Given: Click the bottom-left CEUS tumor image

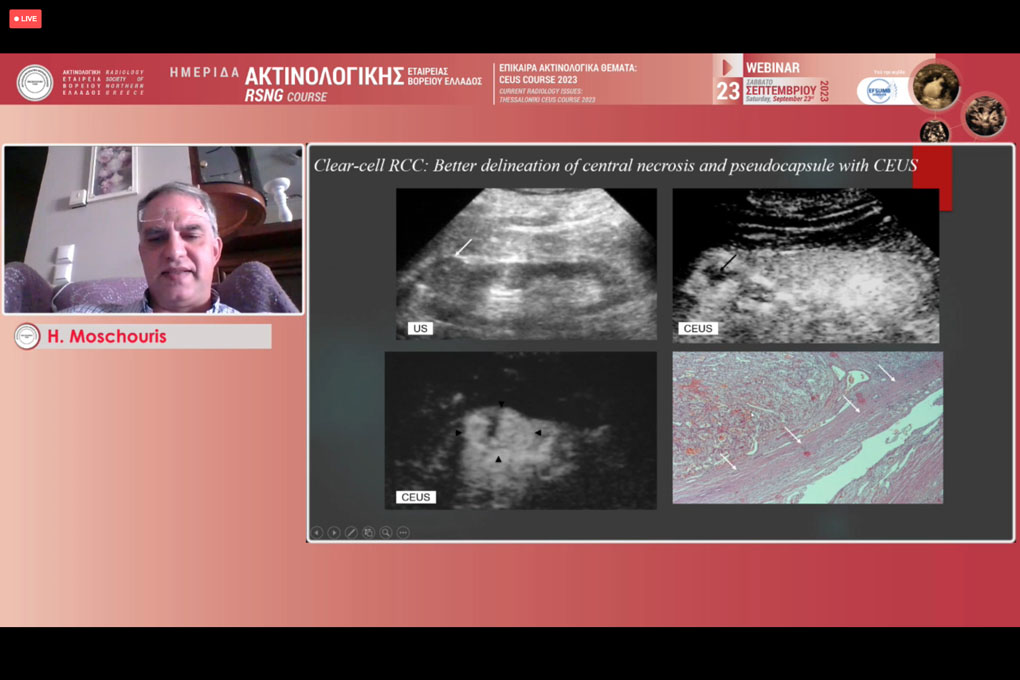Looking at the screenshot, I should [520, 430].
